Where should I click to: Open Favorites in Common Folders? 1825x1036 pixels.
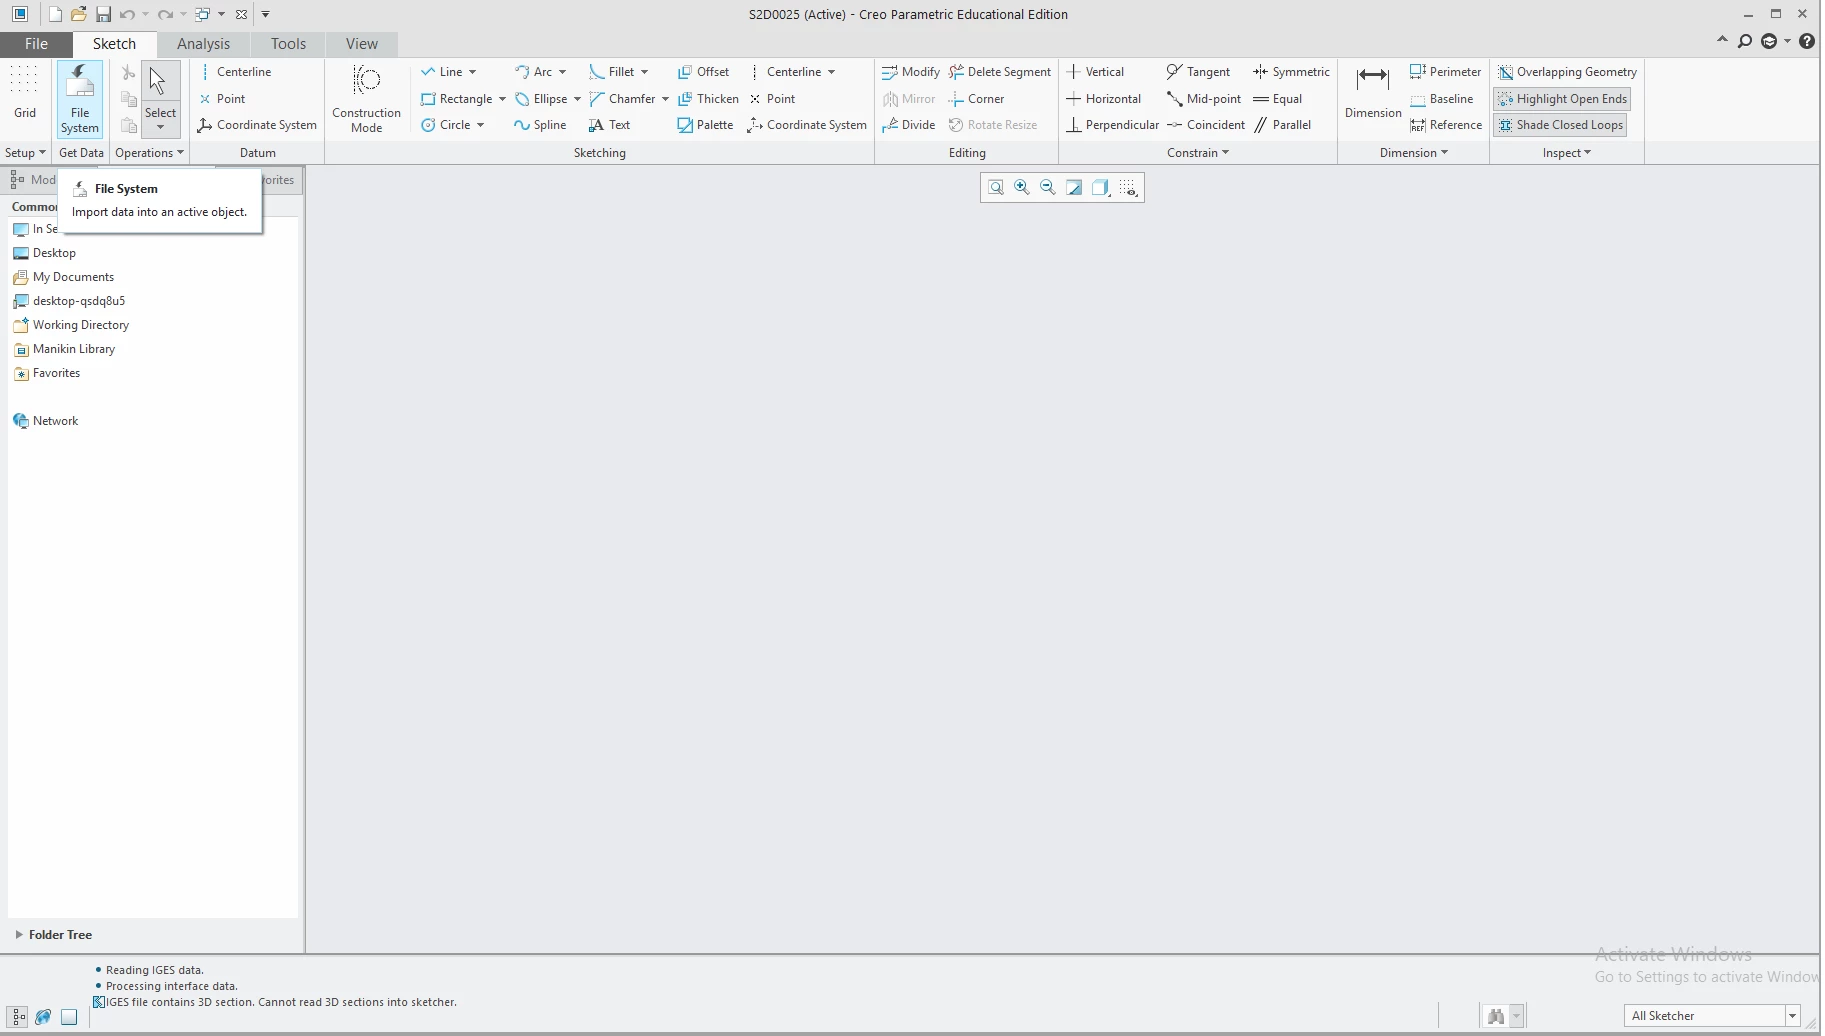(46, 373)
